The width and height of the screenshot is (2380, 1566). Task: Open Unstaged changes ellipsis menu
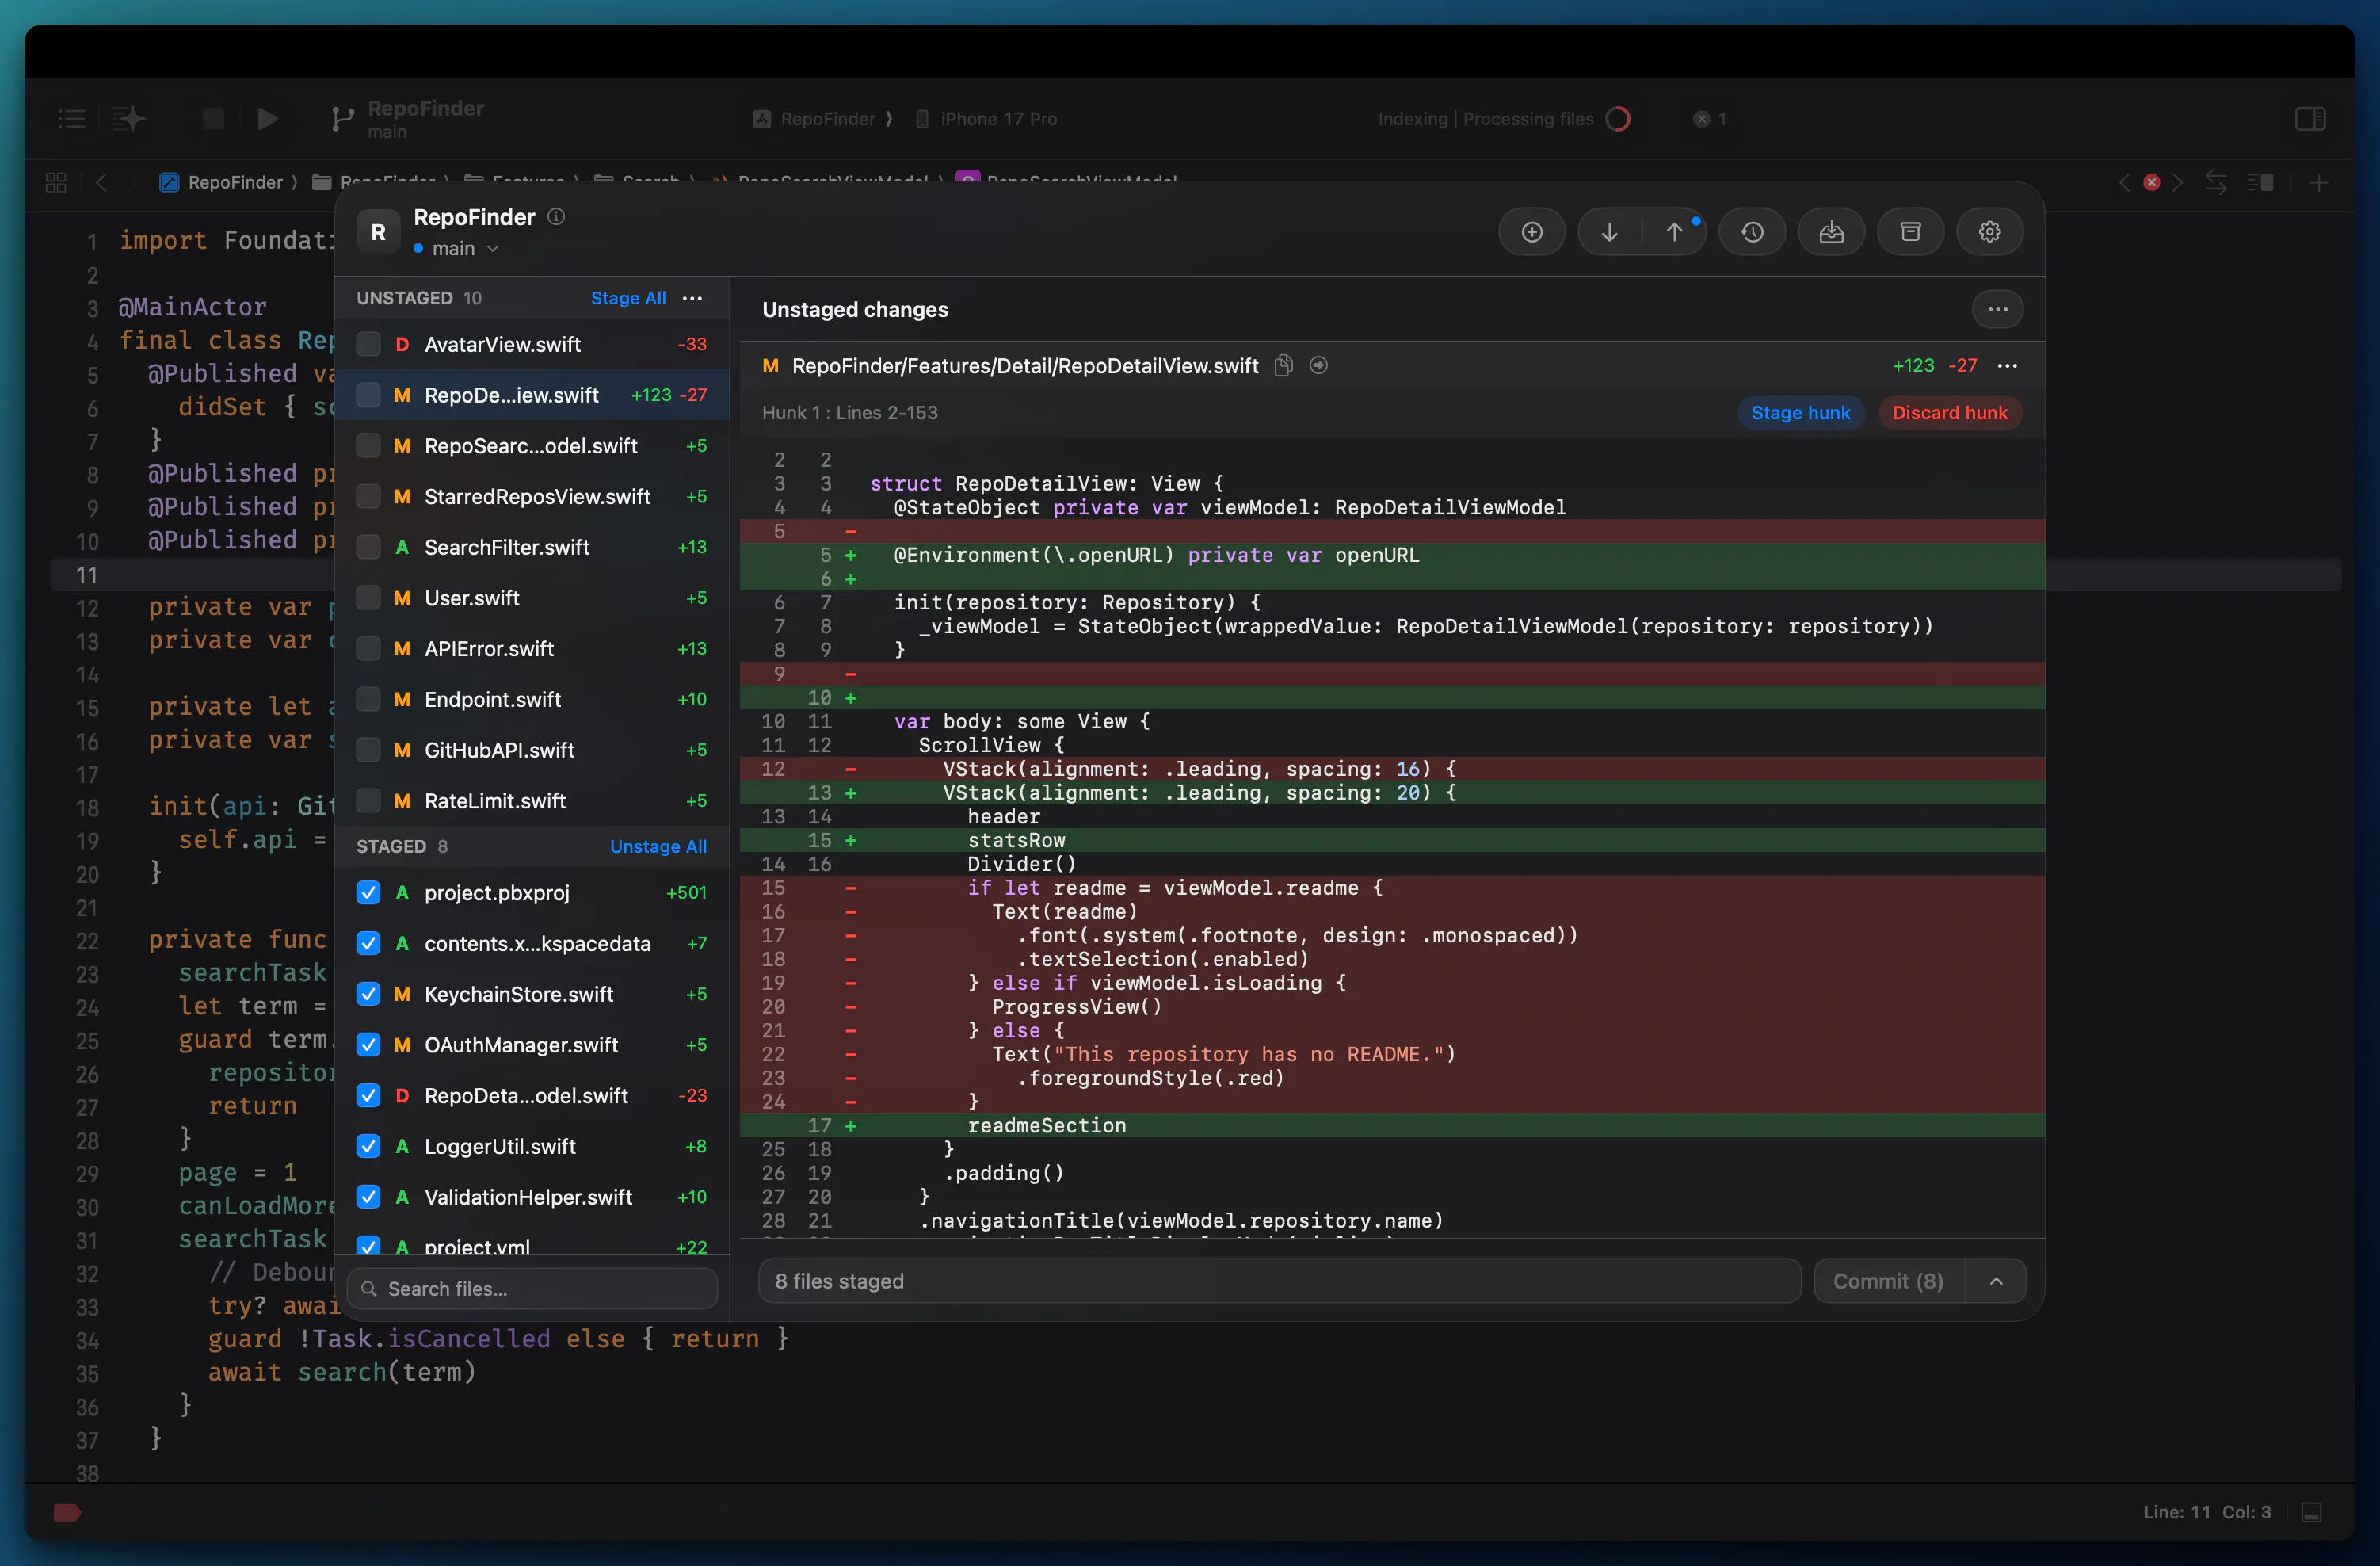pyautogui.click(x=1997, y=309)
